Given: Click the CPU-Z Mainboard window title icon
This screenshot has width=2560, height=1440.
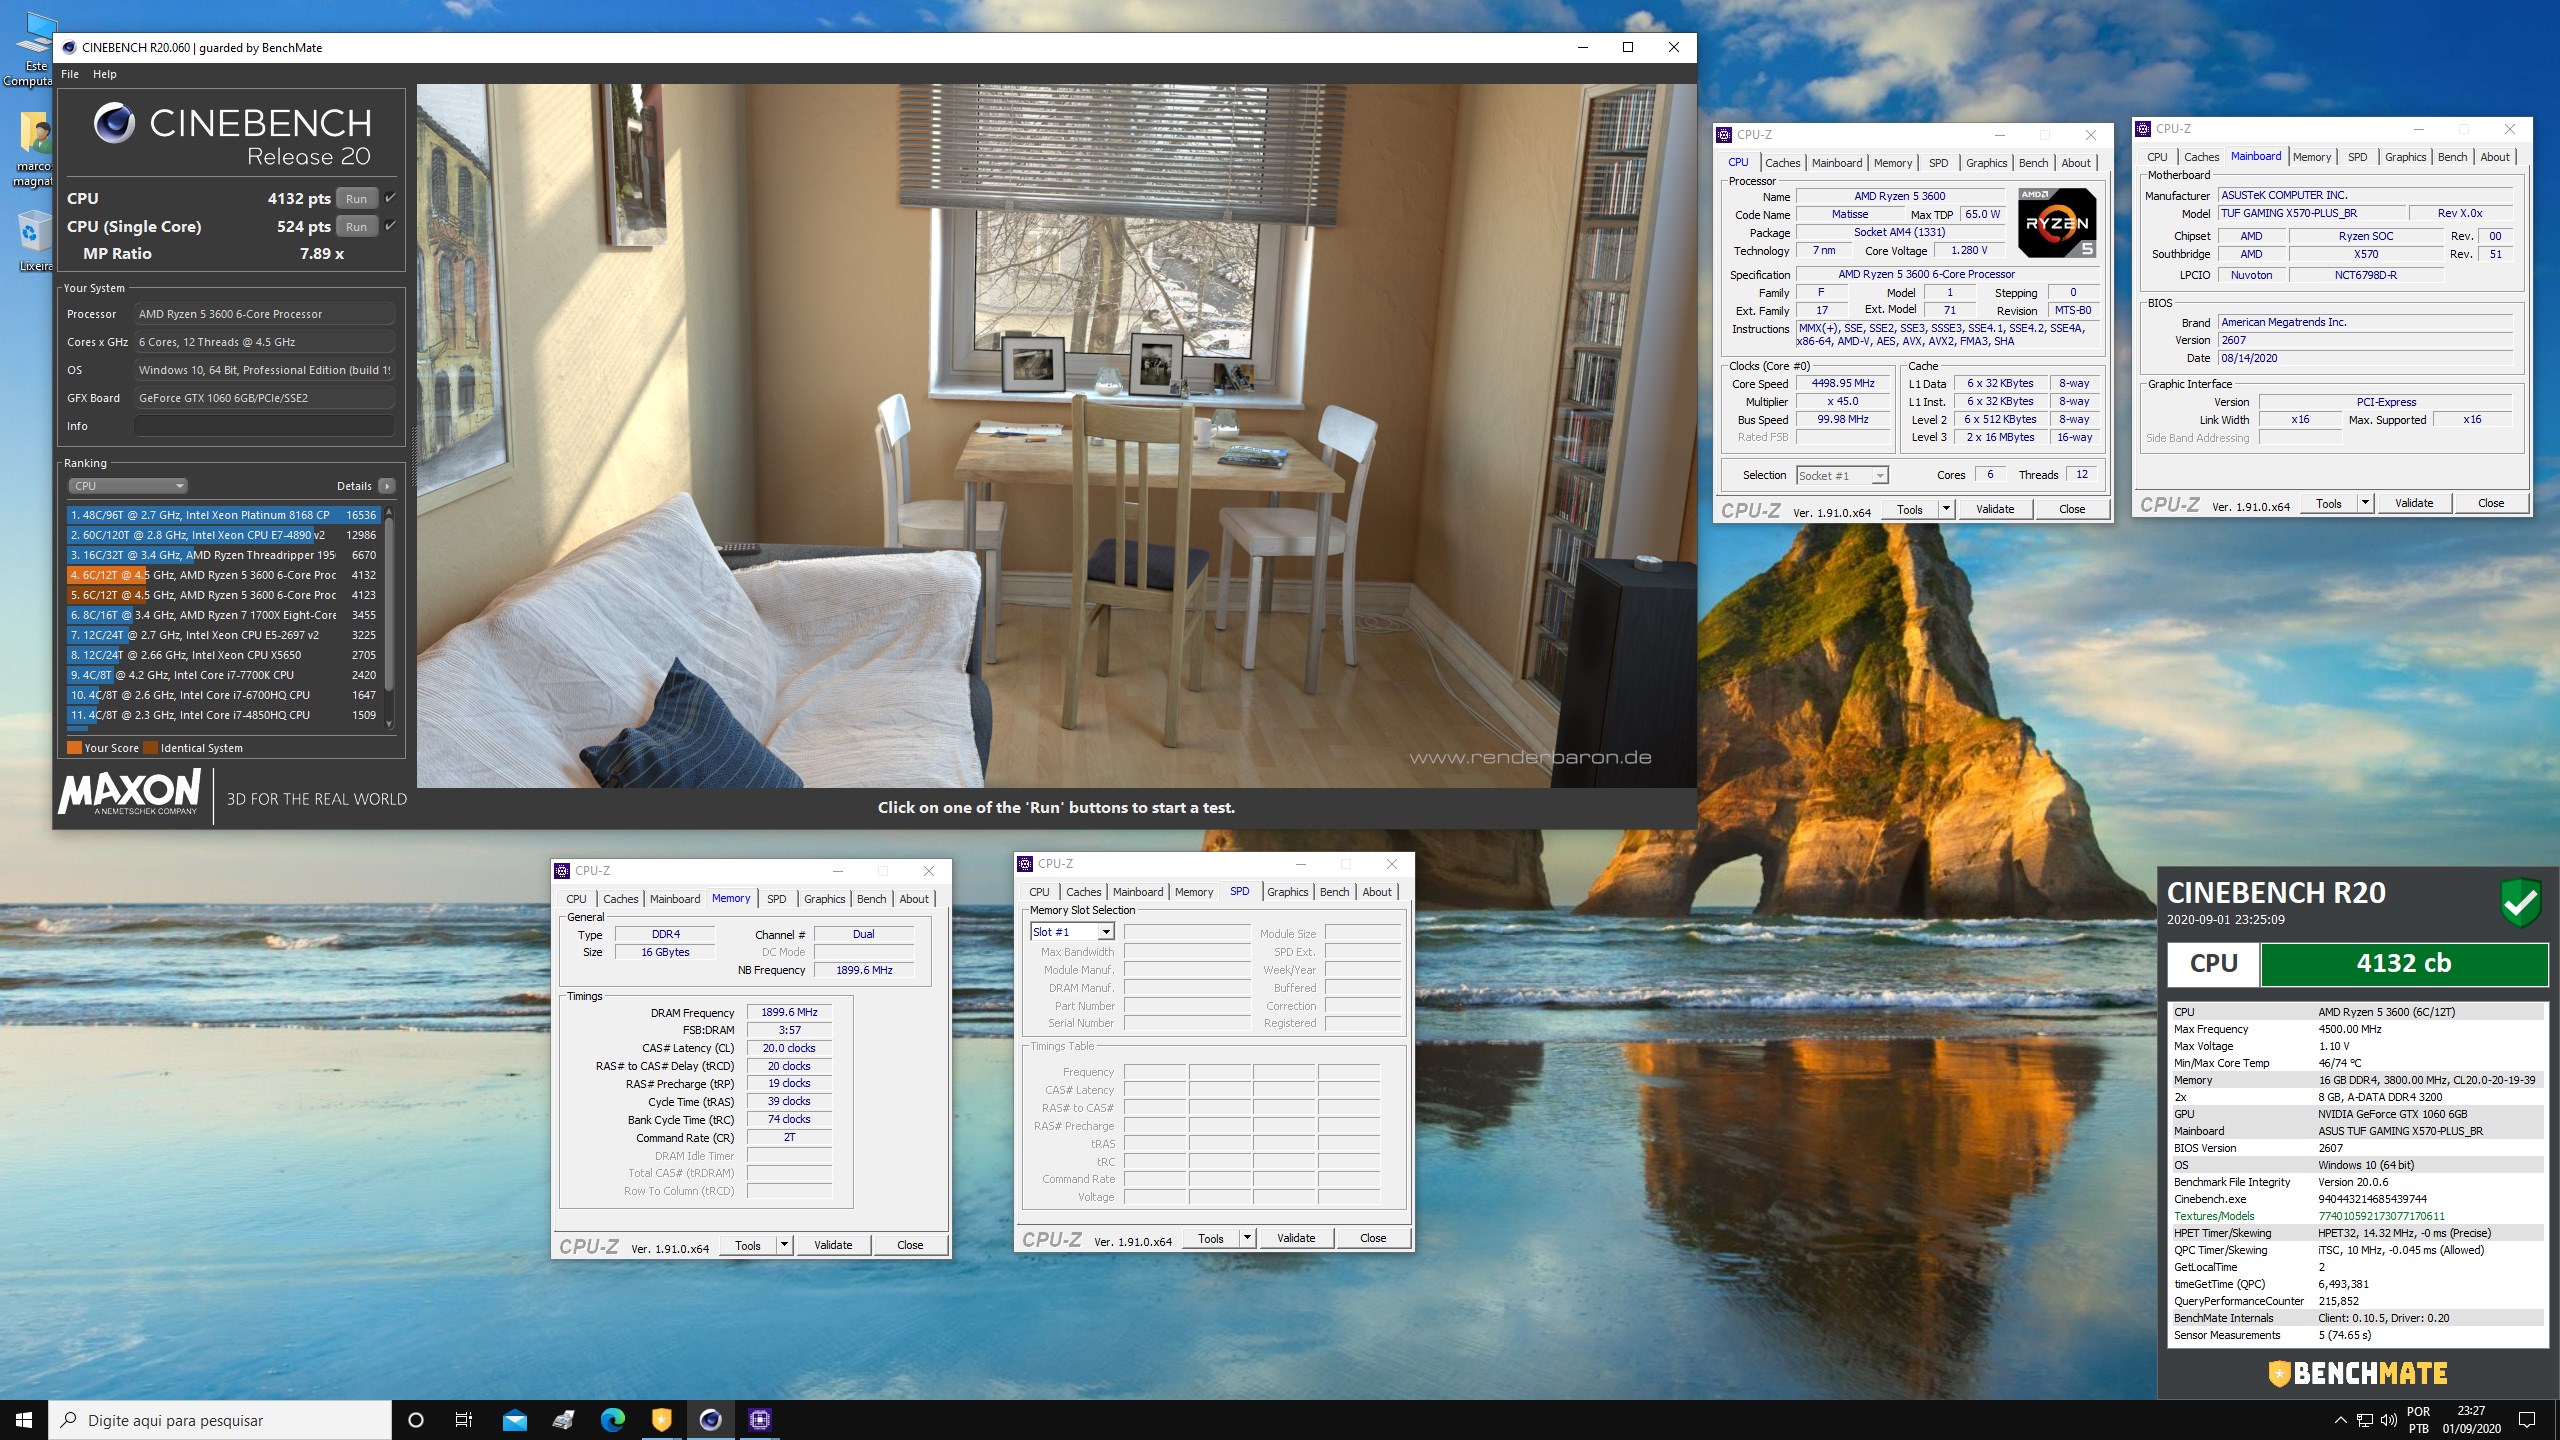Looking at the screenshot, I should pyautogui.click(x=2143, y=129).
